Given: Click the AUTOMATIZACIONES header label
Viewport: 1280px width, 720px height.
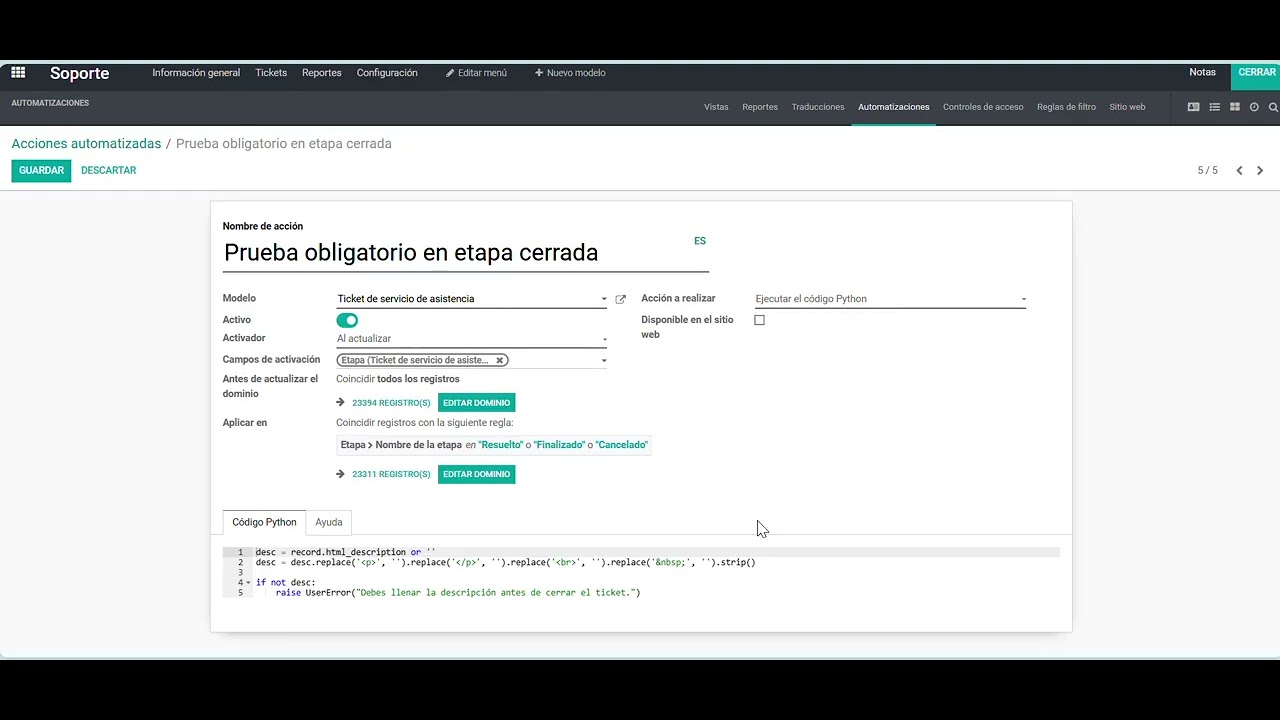Looking at the screenshot, I should click(50, 103).
